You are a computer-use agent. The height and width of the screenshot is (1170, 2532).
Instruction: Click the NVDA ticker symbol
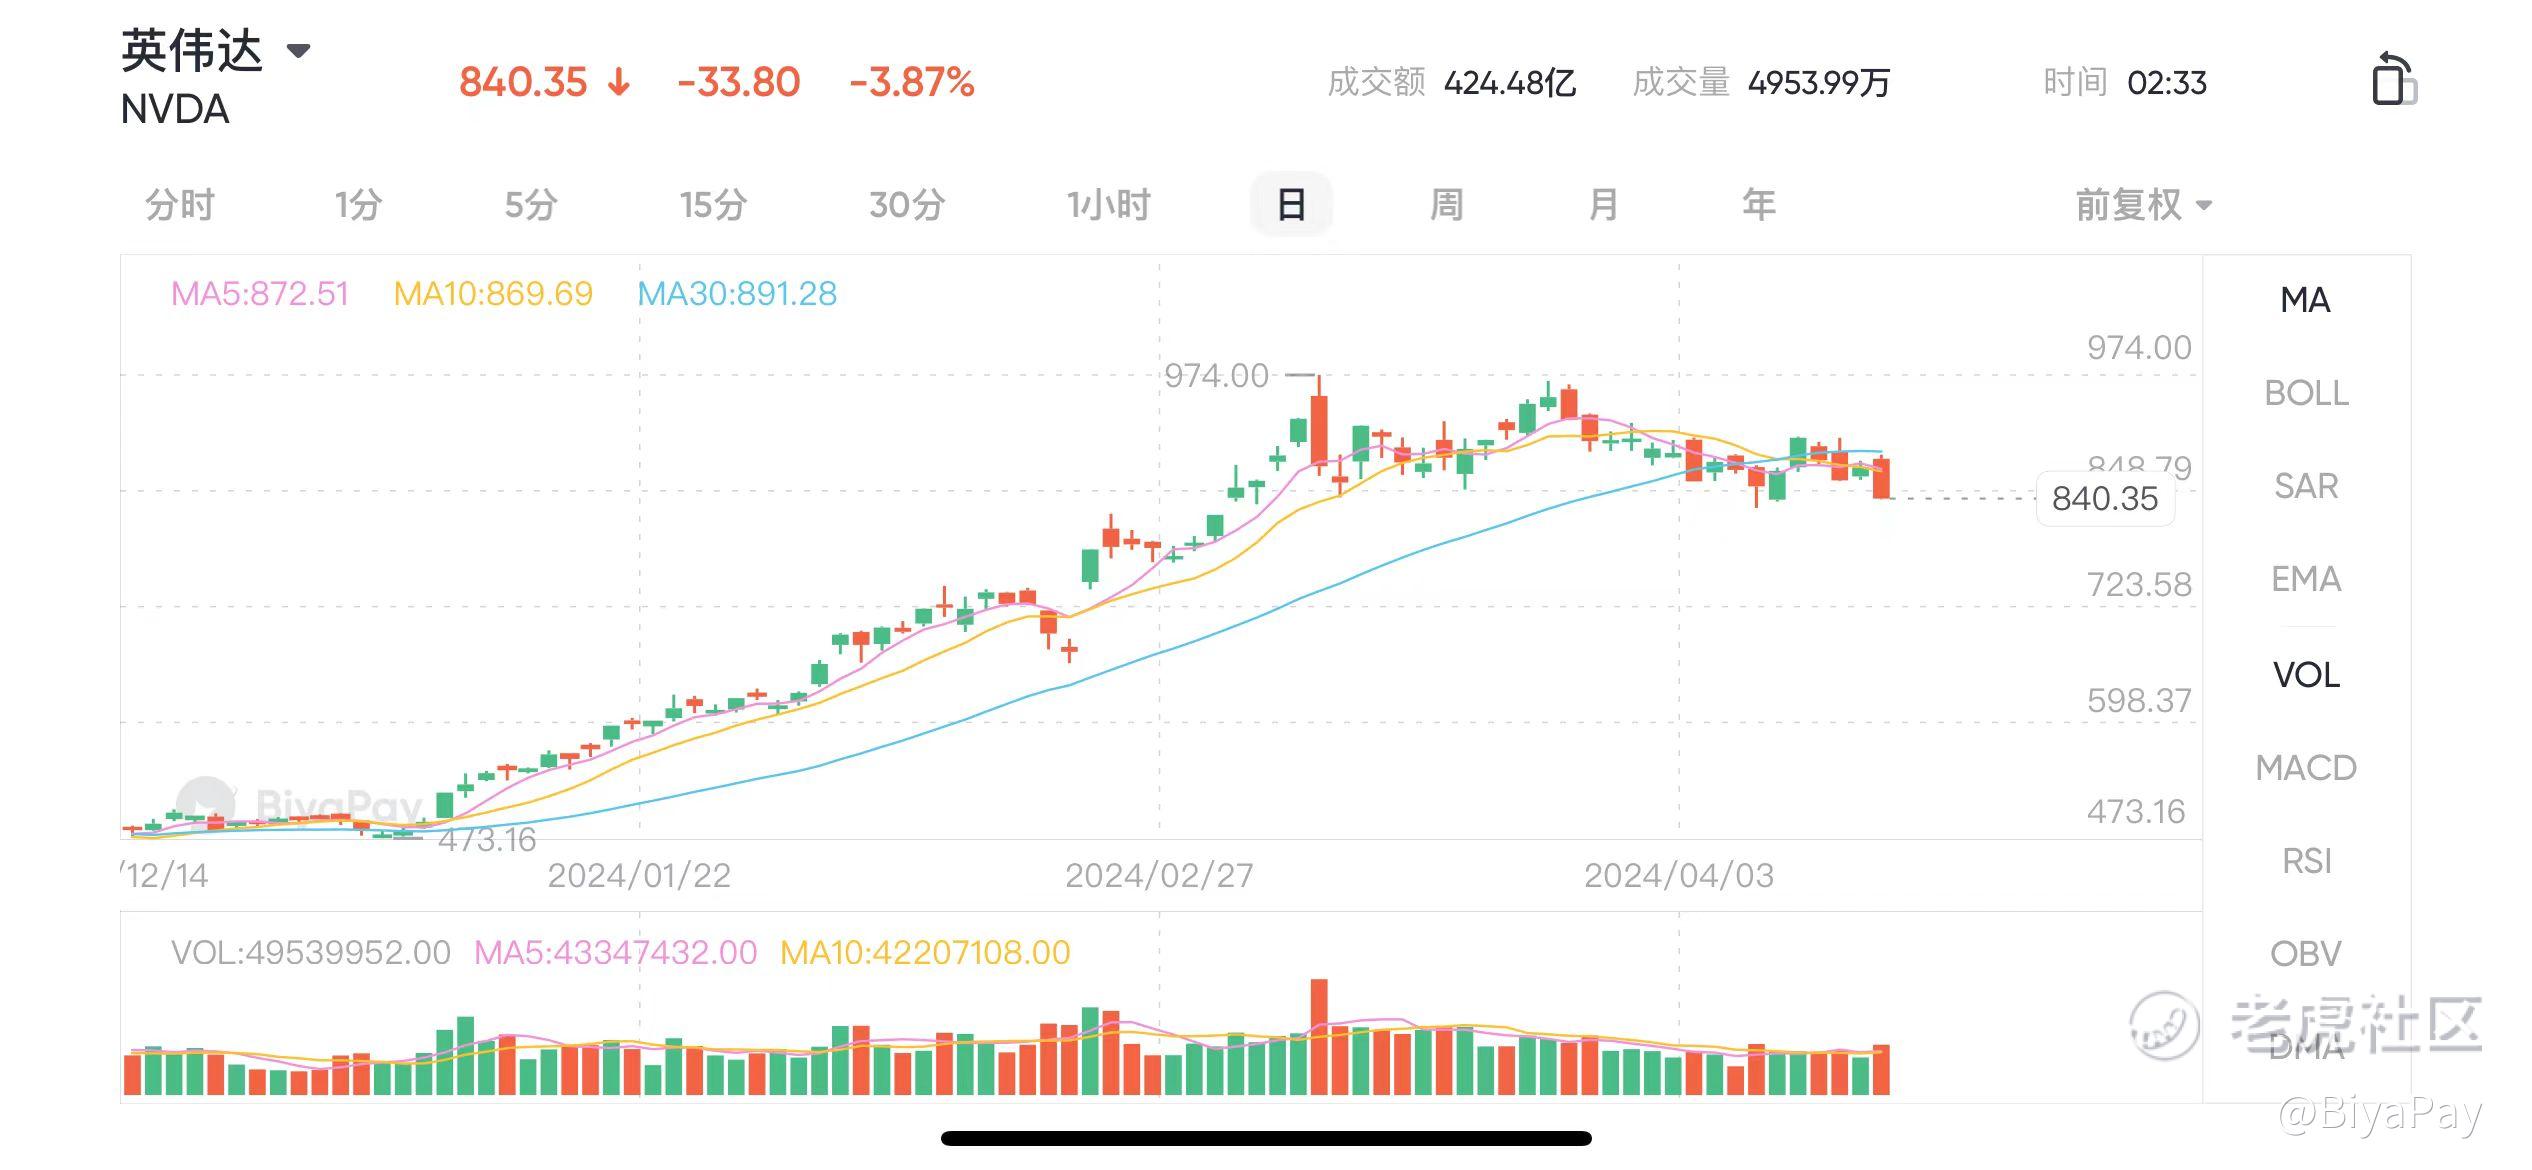175,109
